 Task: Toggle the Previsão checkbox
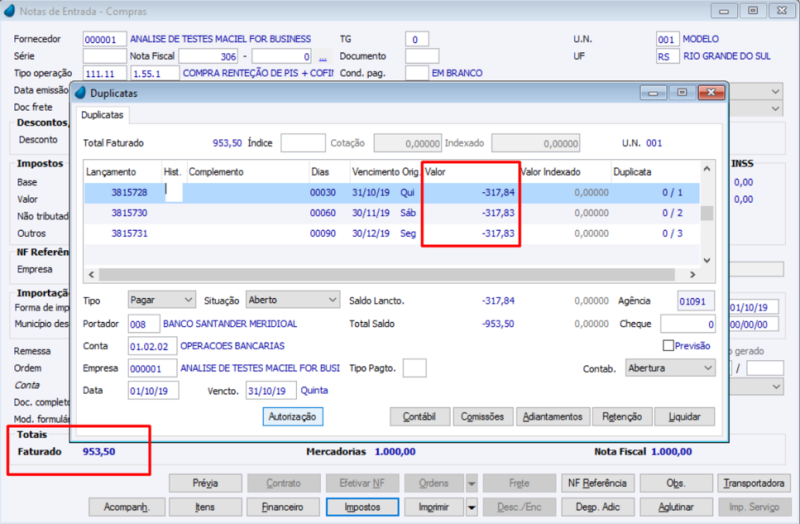(x=668, y=345)
